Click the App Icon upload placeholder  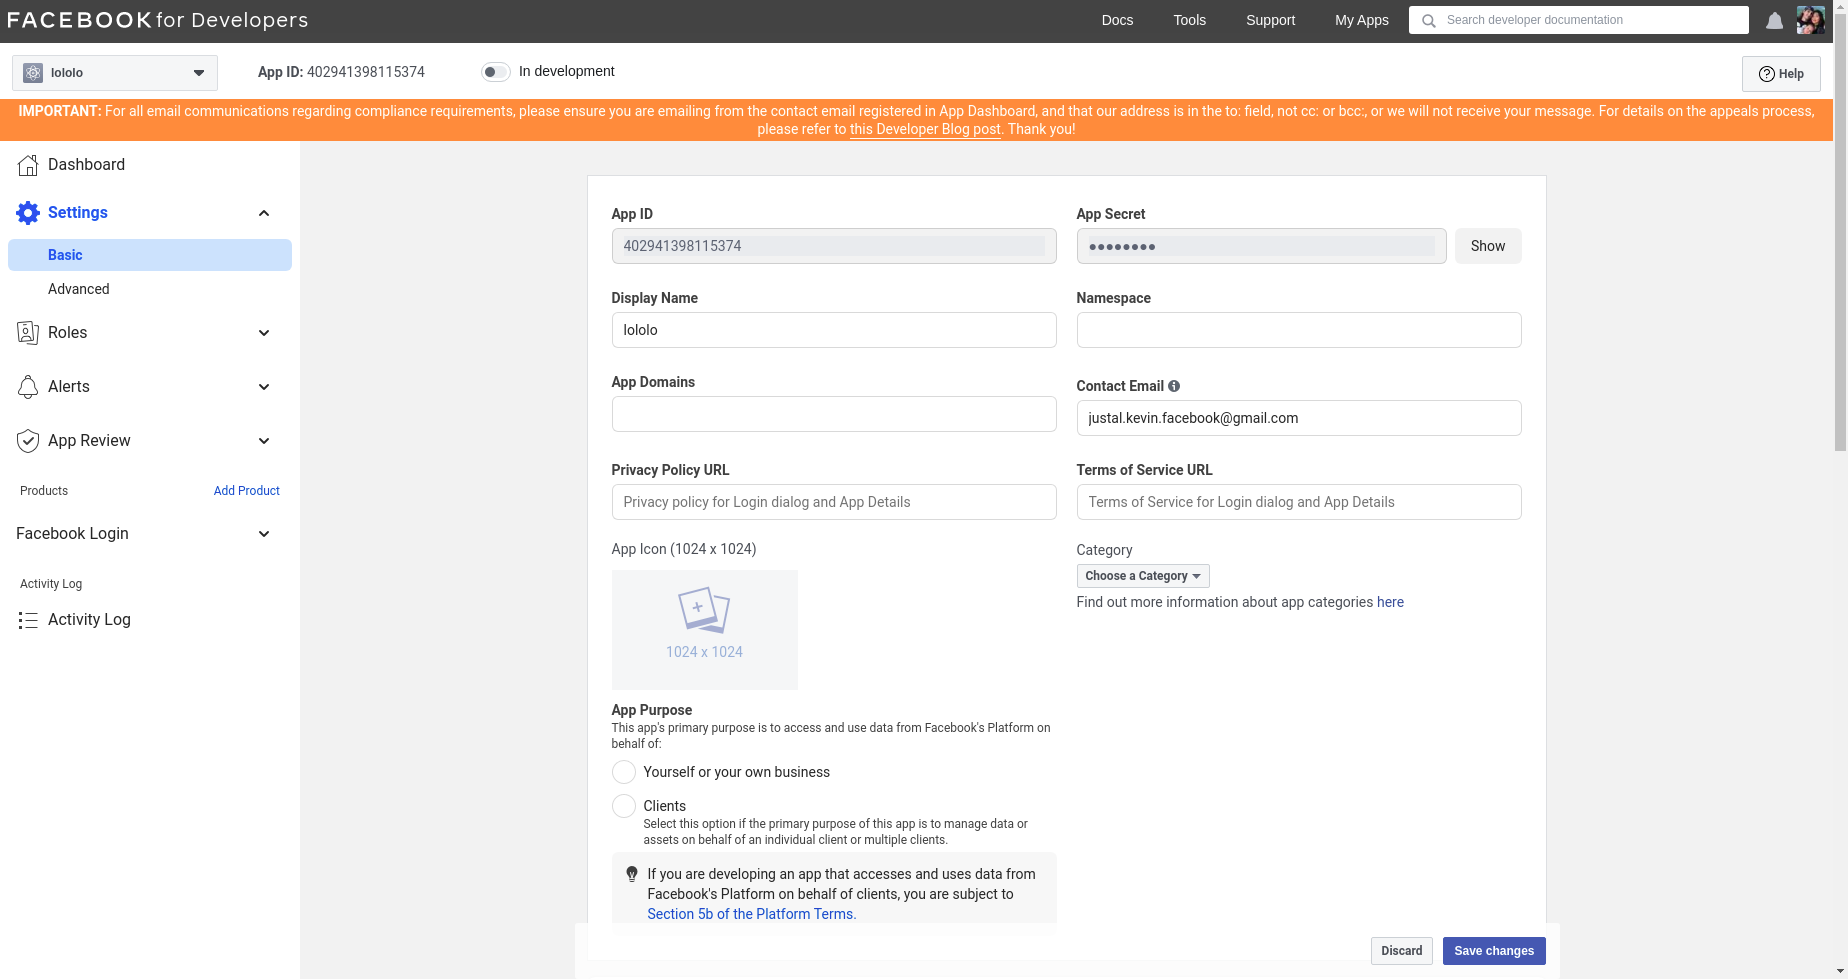pyautogui.click(x=705, y=630)
